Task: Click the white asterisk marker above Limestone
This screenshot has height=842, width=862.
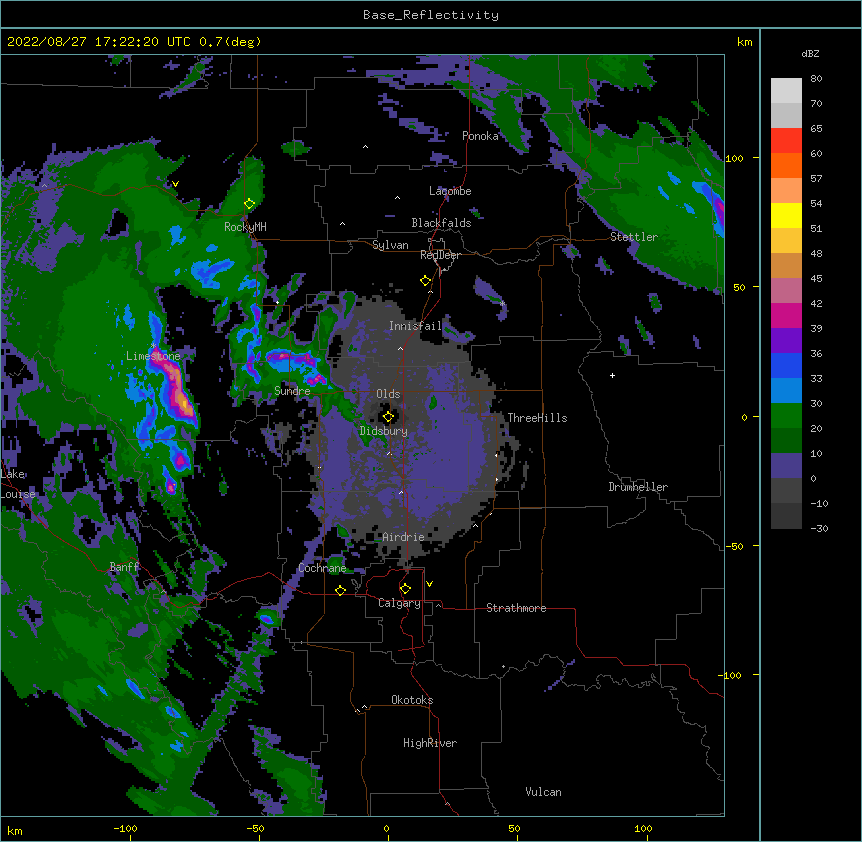Action: (x=153, y=345)
